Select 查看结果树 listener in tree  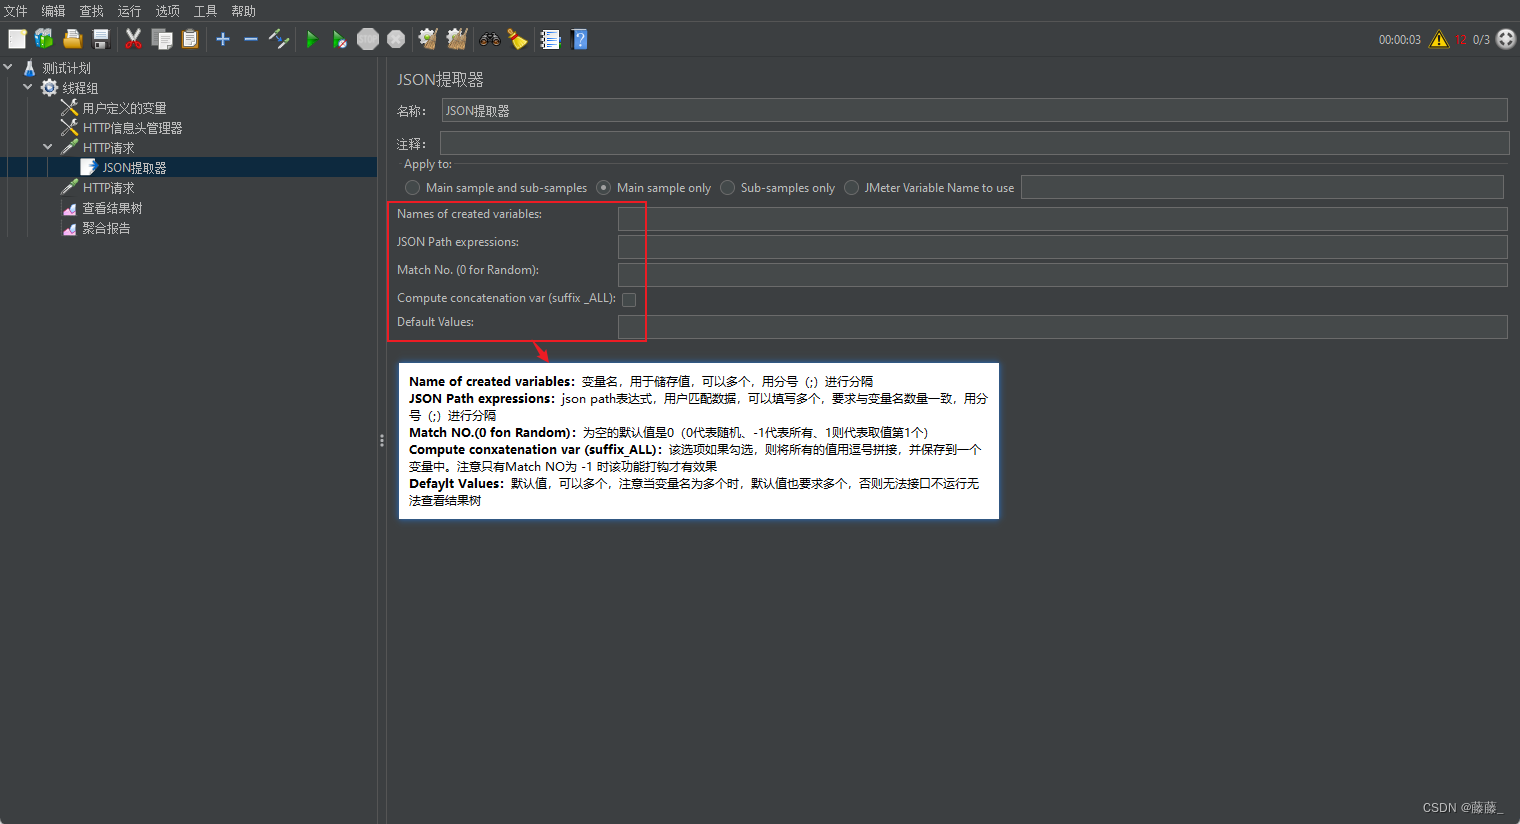(x=112, y=208)
